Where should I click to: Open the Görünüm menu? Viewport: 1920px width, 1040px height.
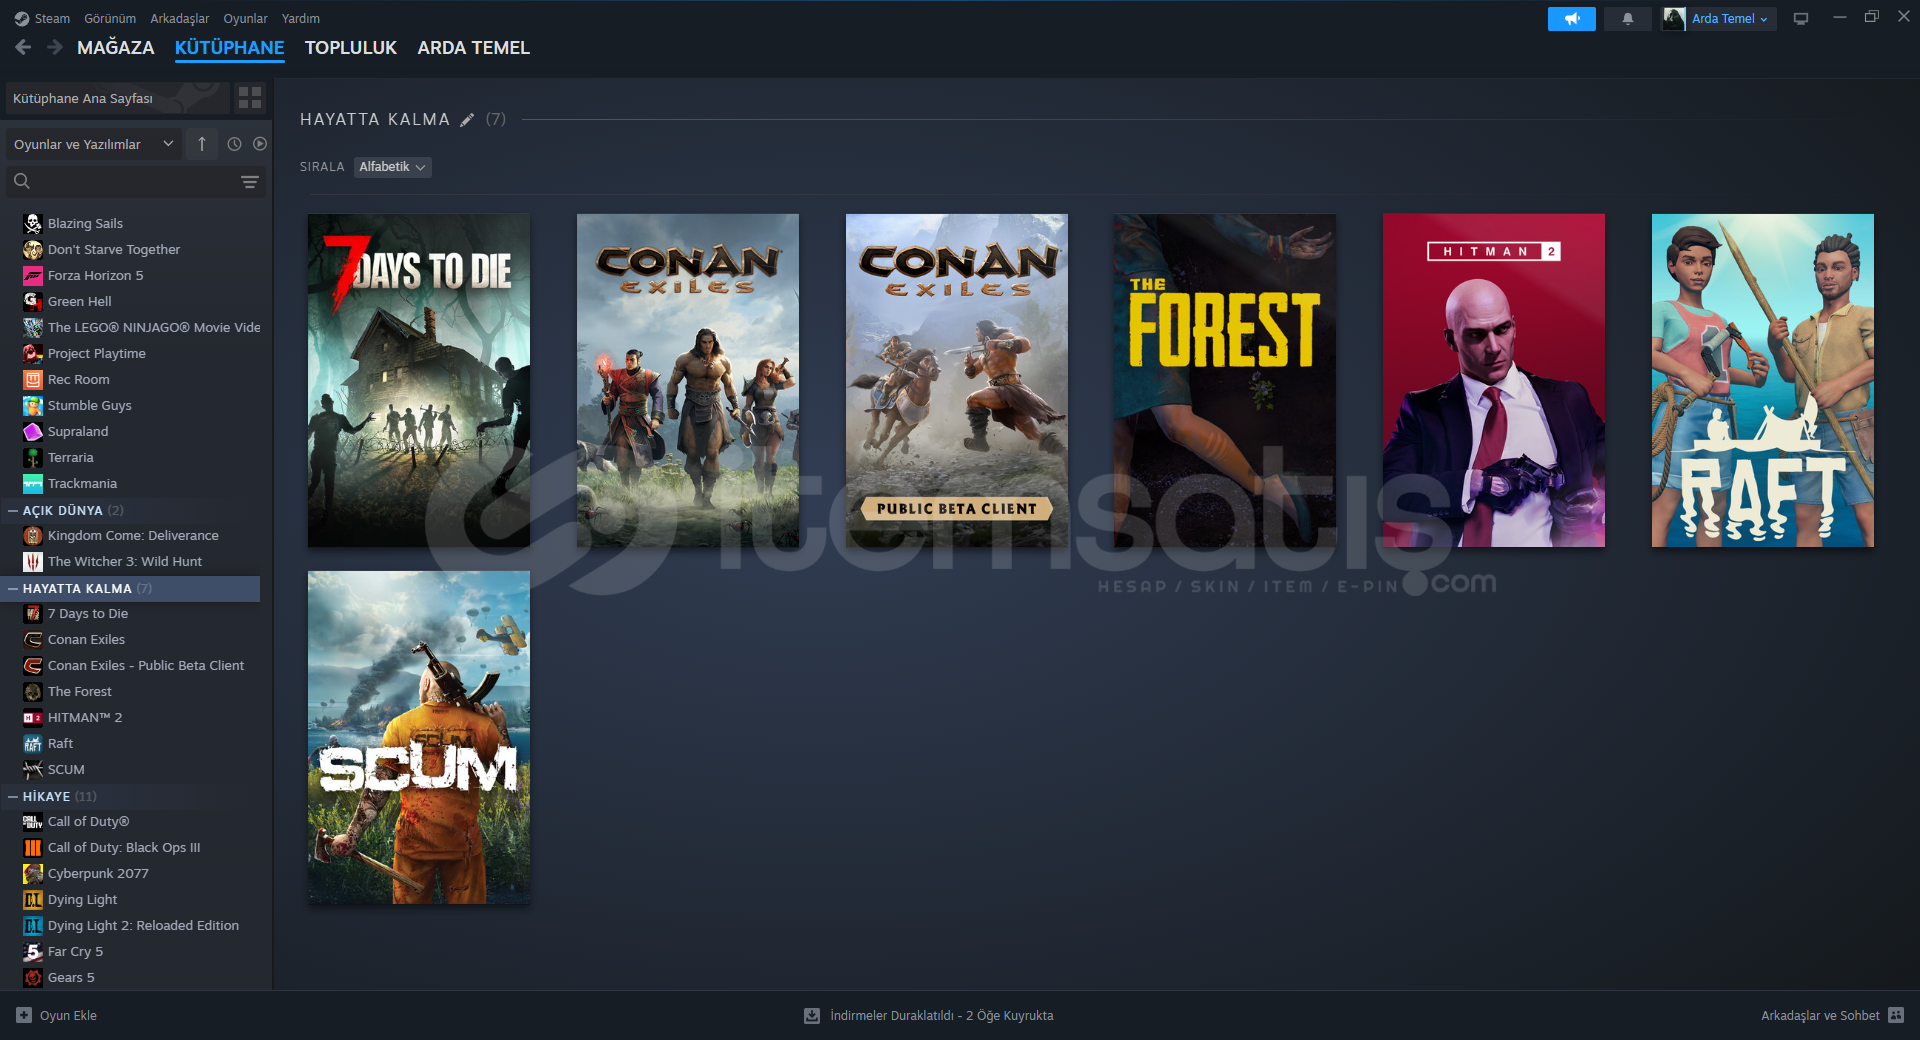coord(110,19)
